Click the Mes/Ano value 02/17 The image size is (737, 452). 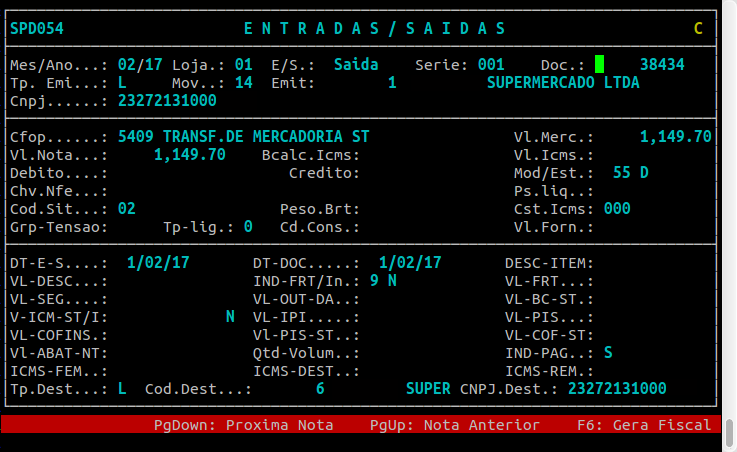click(x=139, y=64)
